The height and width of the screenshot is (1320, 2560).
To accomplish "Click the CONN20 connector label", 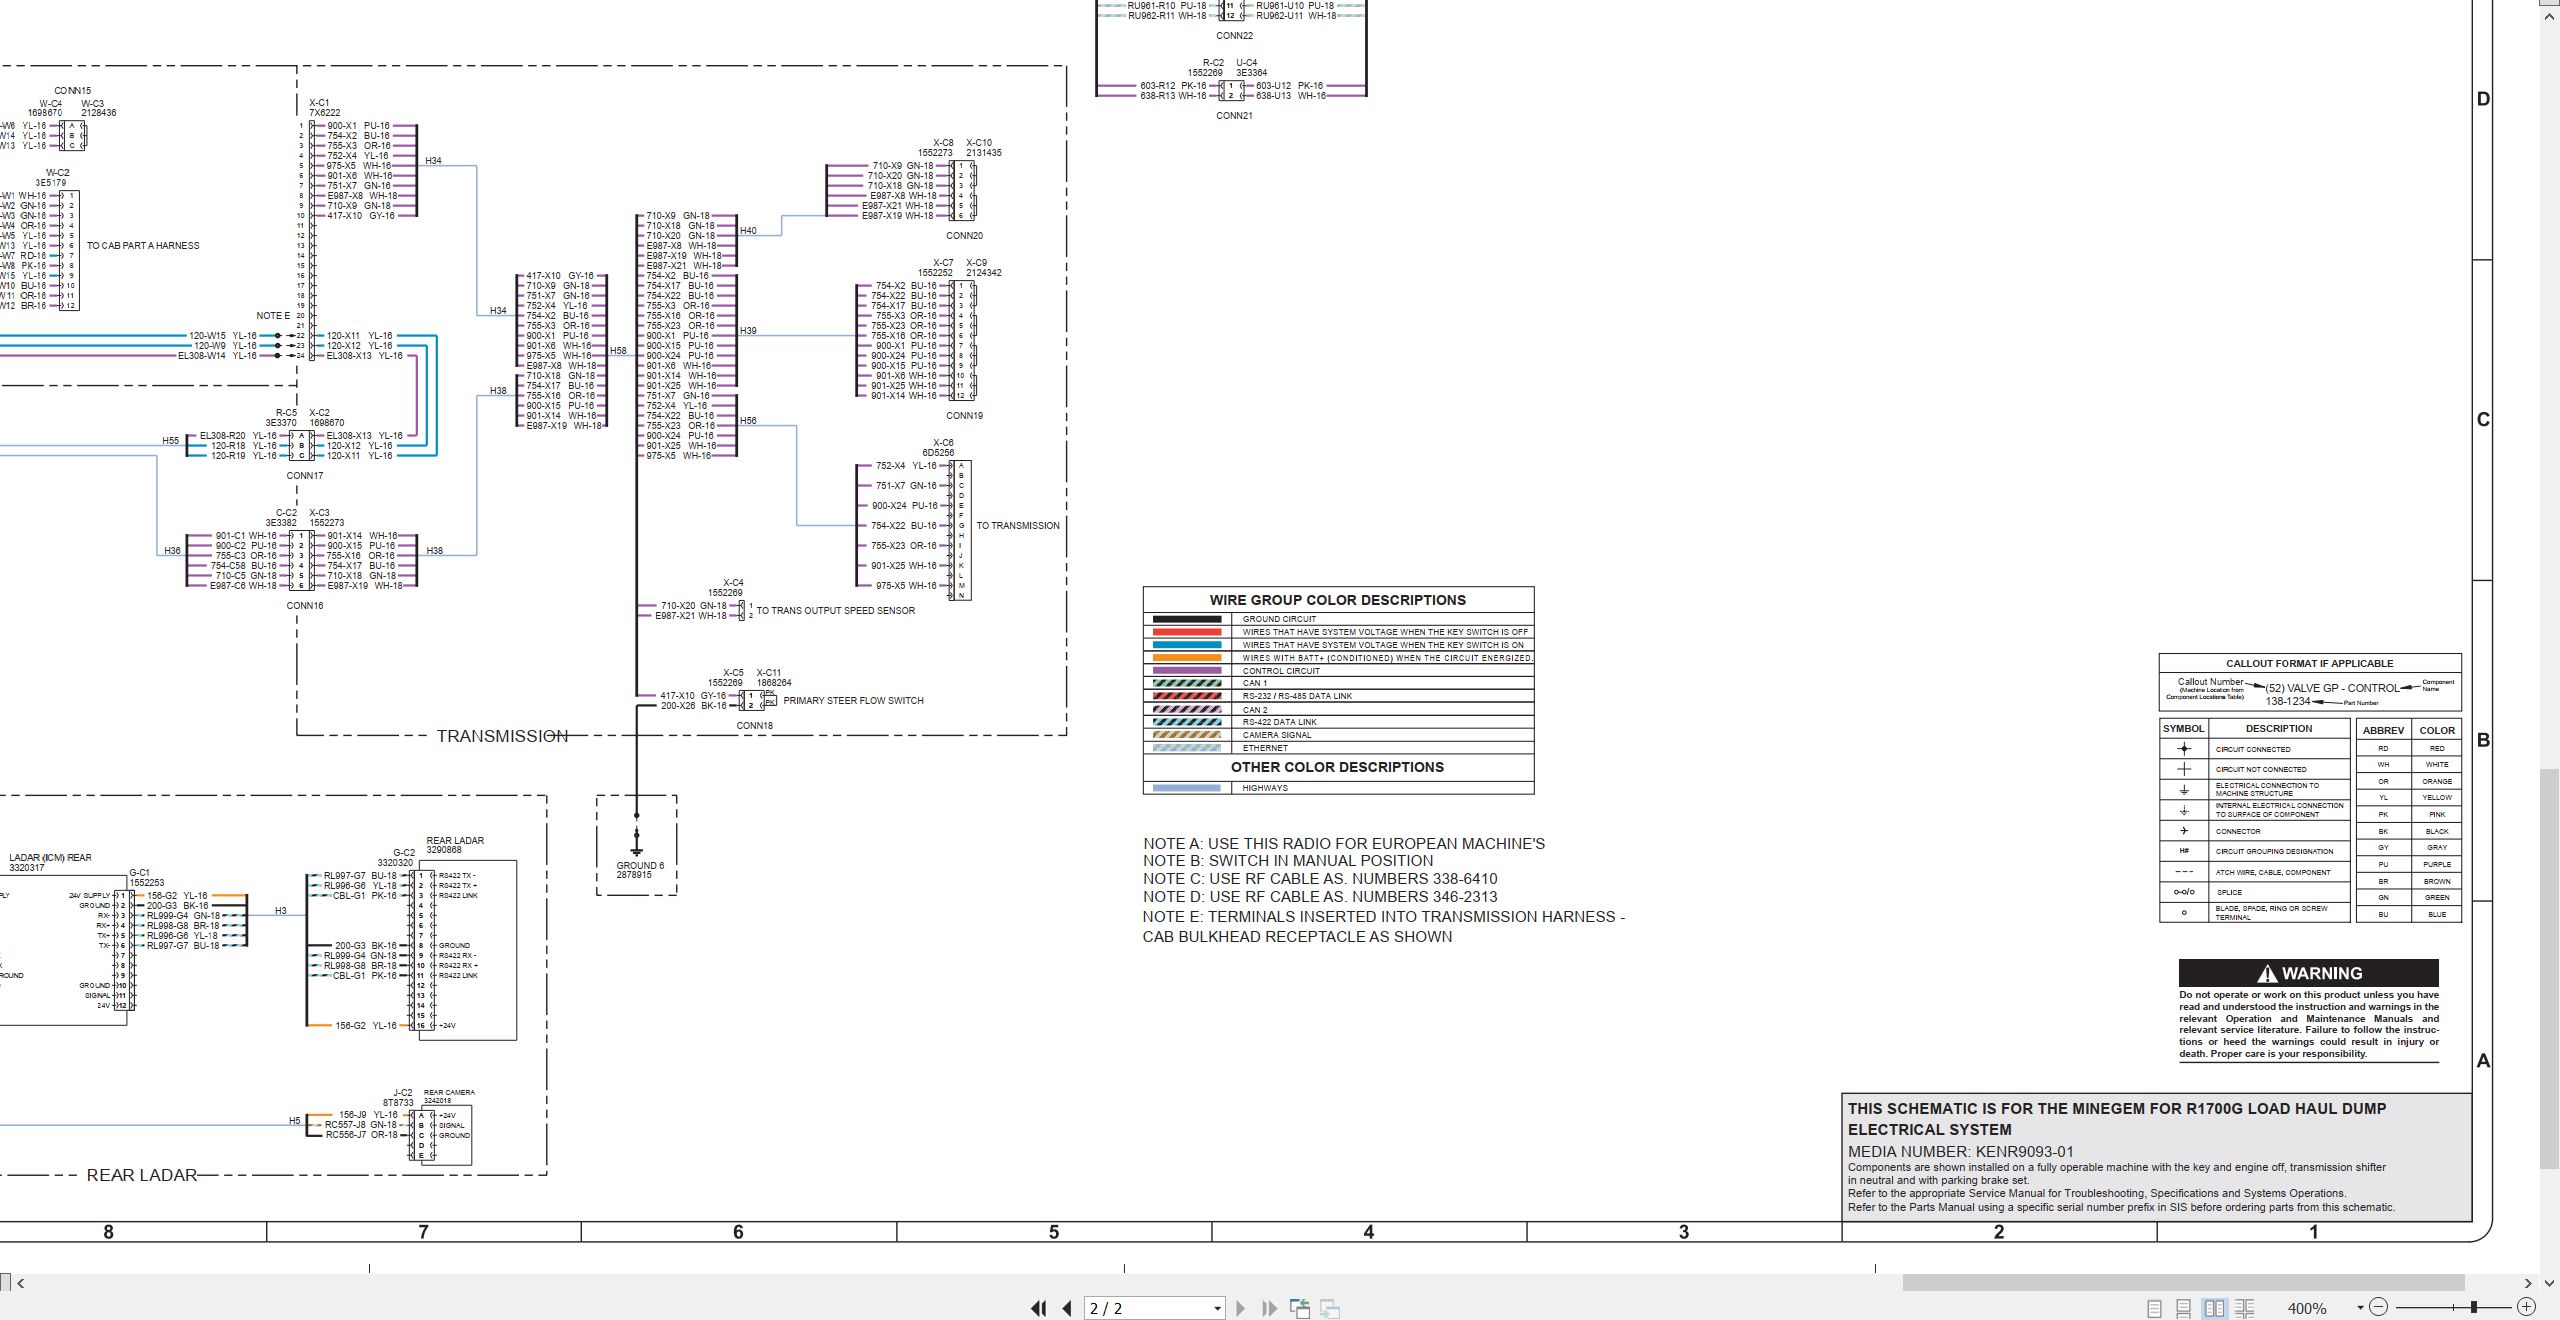I will pos(964,236).
